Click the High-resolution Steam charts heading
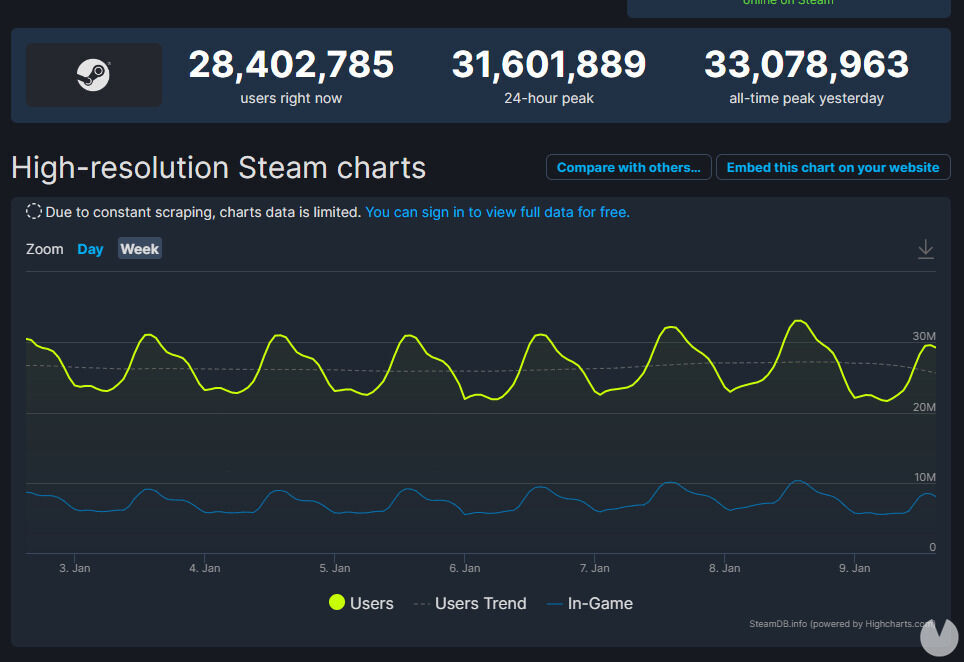 [218, 168]
